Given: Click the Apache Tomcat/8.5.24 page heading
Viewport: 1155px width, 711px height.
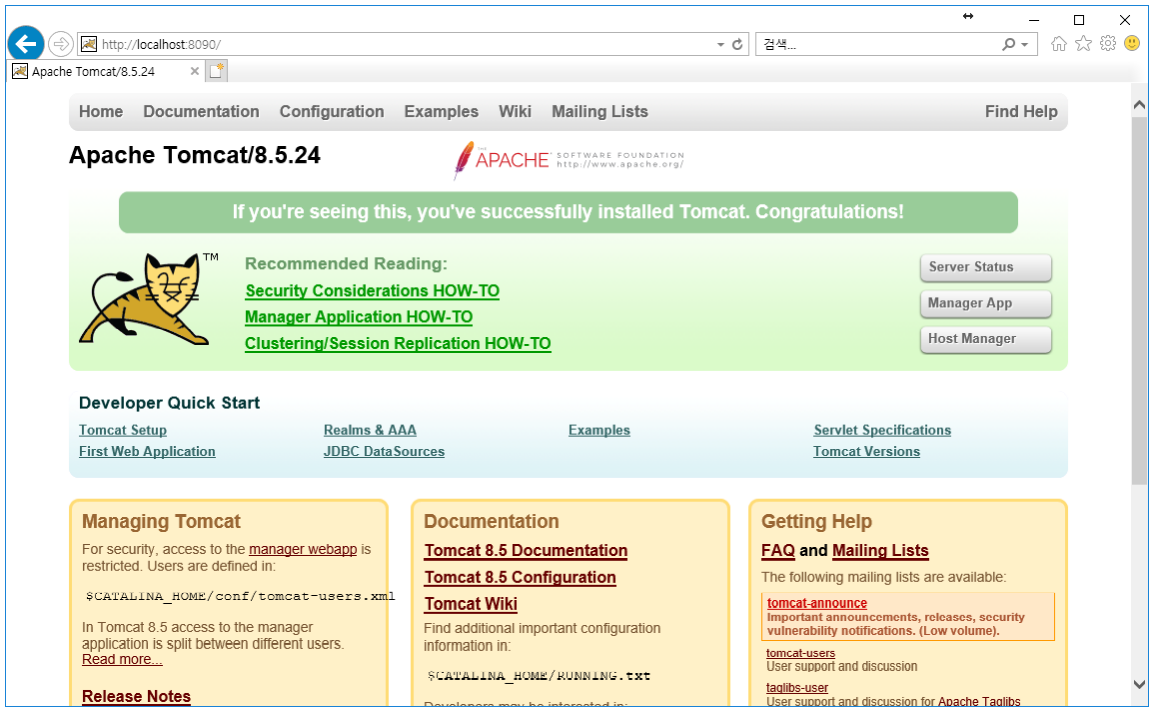Looking at the screenshot, I should coord(194,155).
